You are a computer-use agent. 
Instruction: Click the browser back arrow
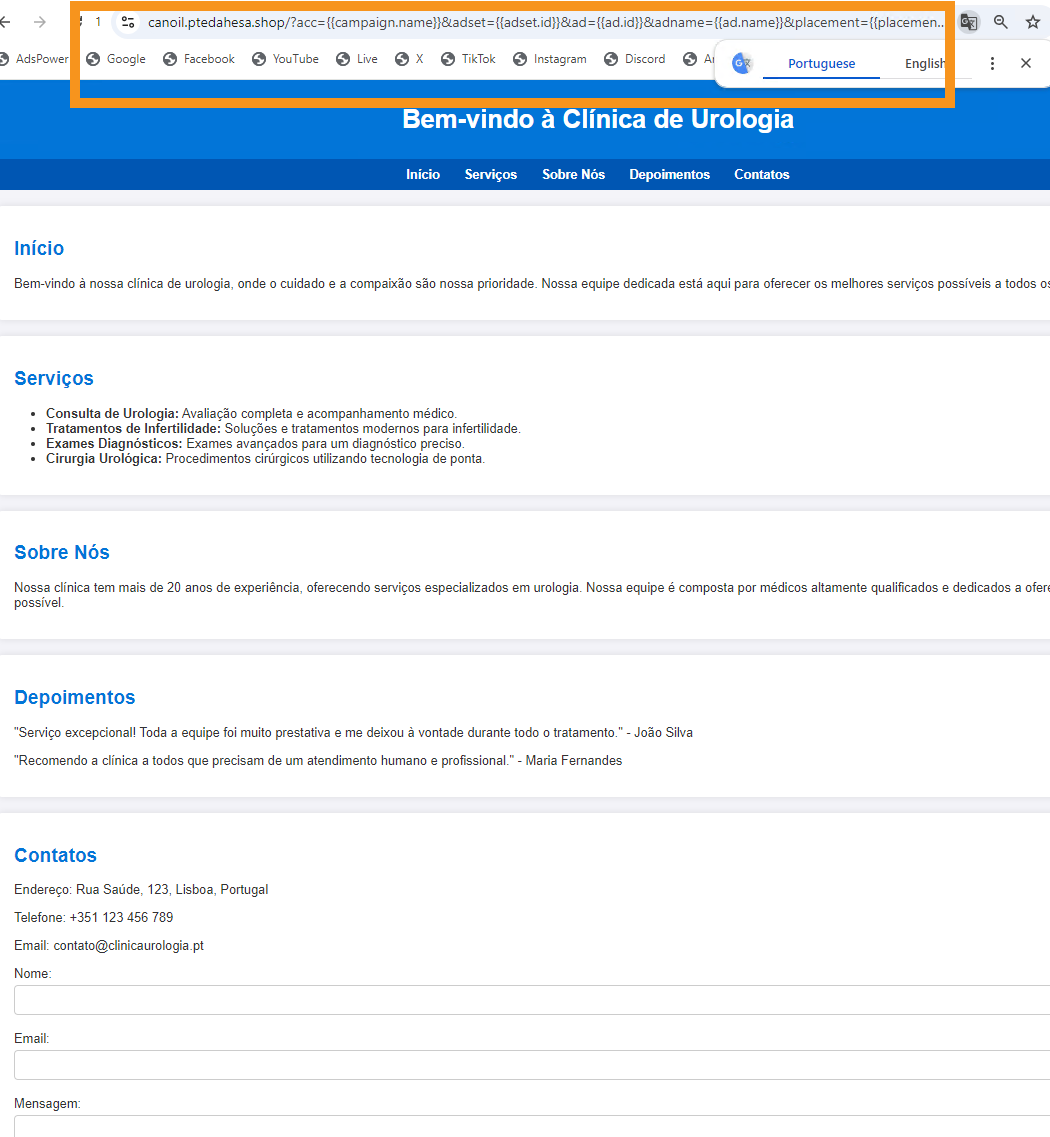(x=5, y=22)
